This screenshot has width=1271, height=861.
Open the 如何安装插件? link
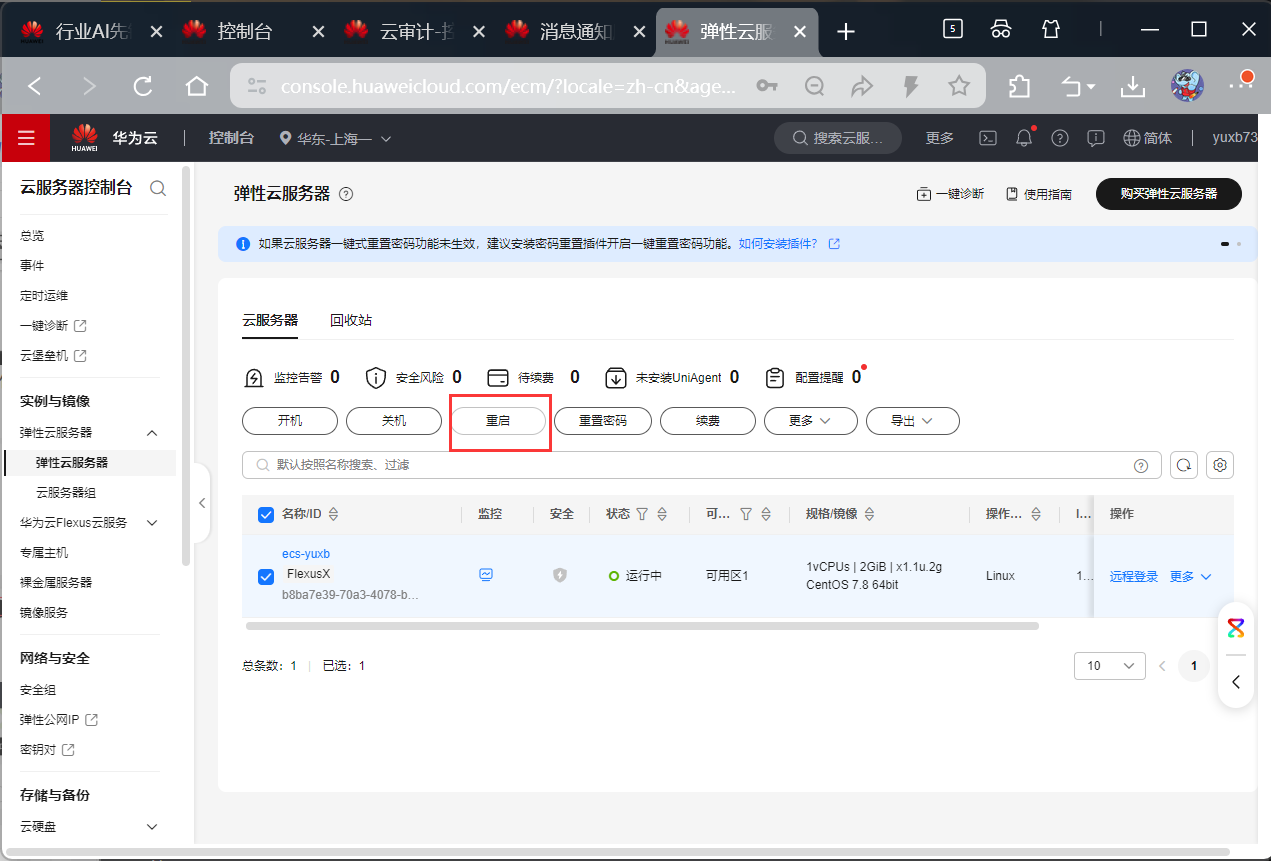coord(778,244)
